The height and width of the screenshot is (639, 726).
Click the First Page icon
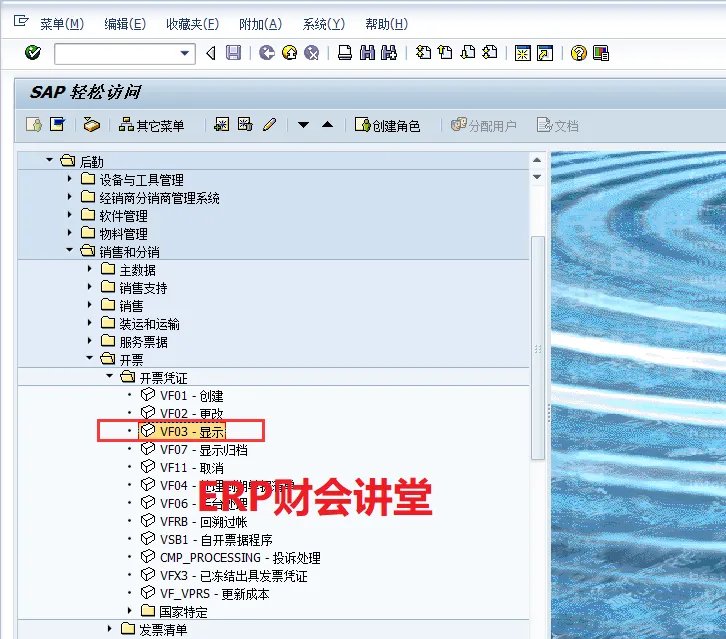423,53
